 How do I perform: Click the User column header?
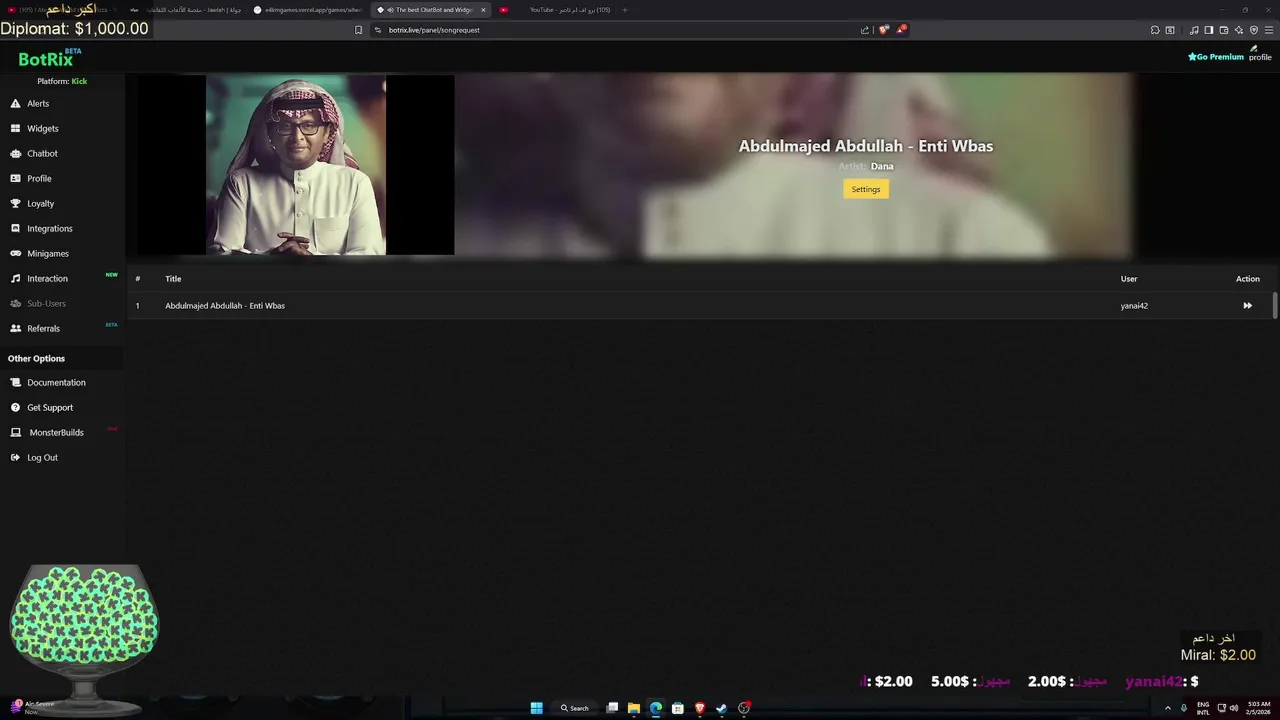tap(1129, 279)
